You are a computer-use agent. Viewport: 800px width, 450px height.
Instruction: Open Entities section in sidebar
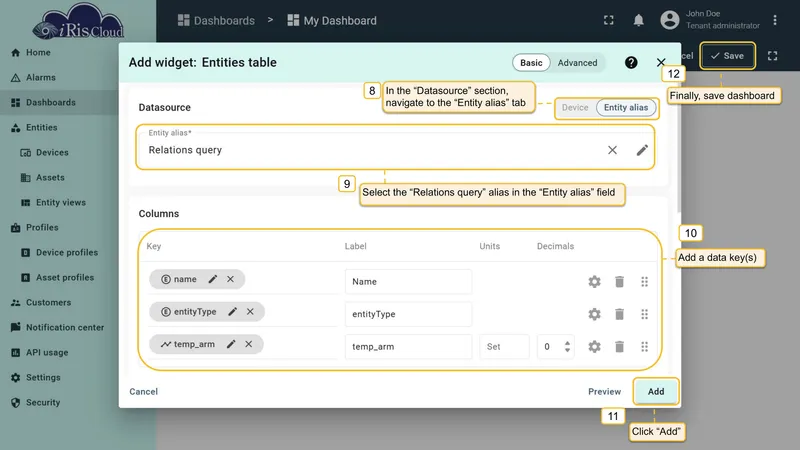(34, 128)
